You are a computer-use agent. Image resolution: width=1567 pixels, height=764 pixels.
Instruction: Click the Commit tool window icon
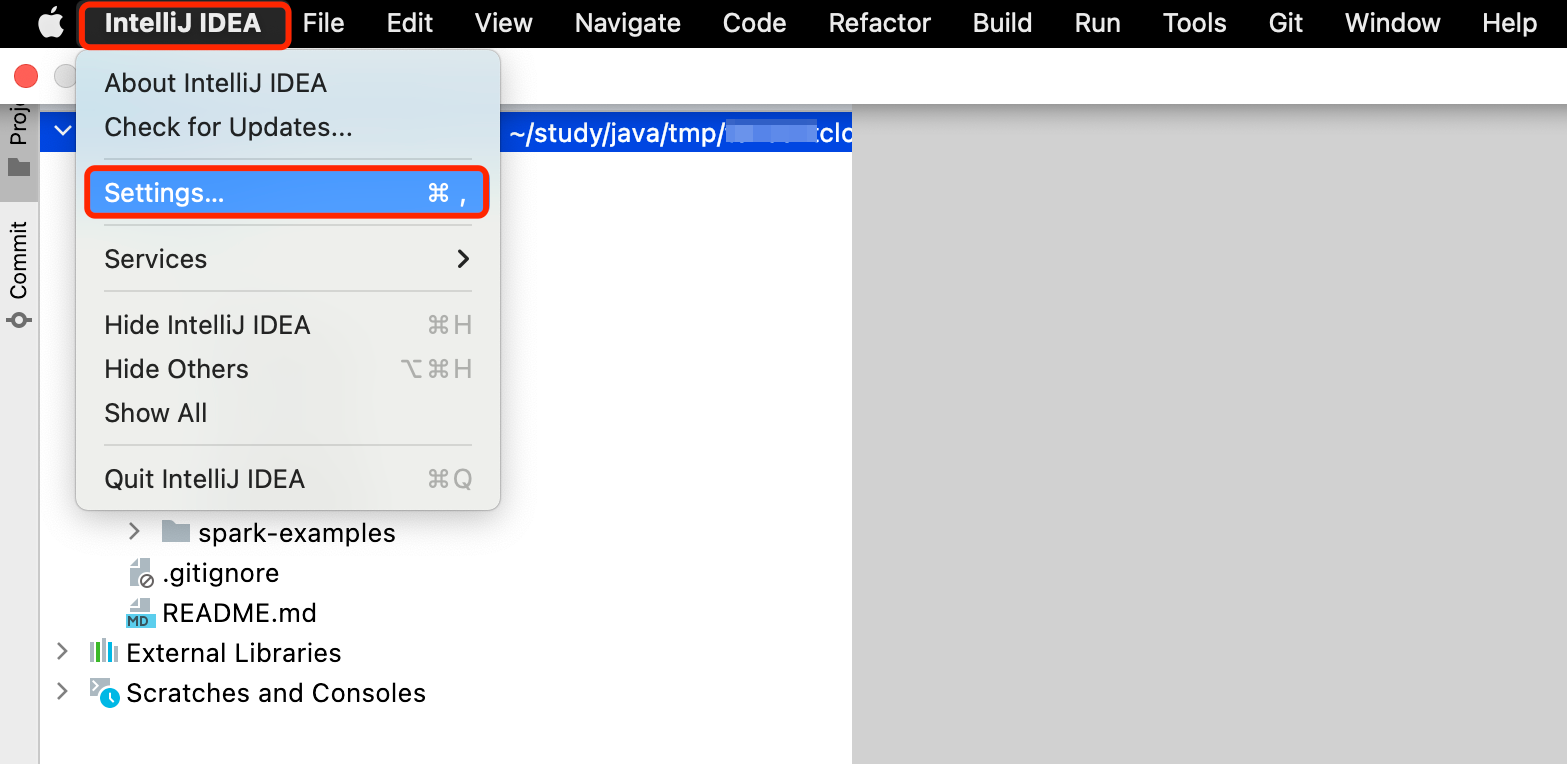[x=19, y=320]
